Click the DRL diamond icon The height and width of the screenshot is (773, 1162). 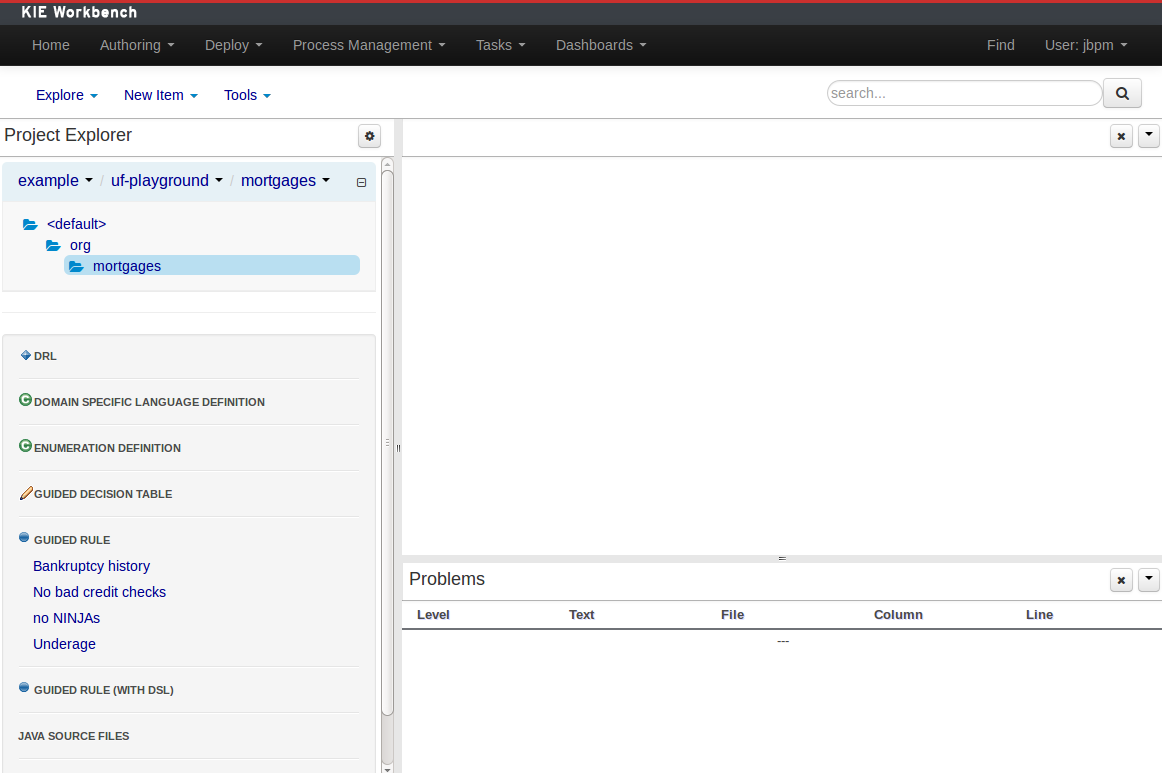pos(26,355)
